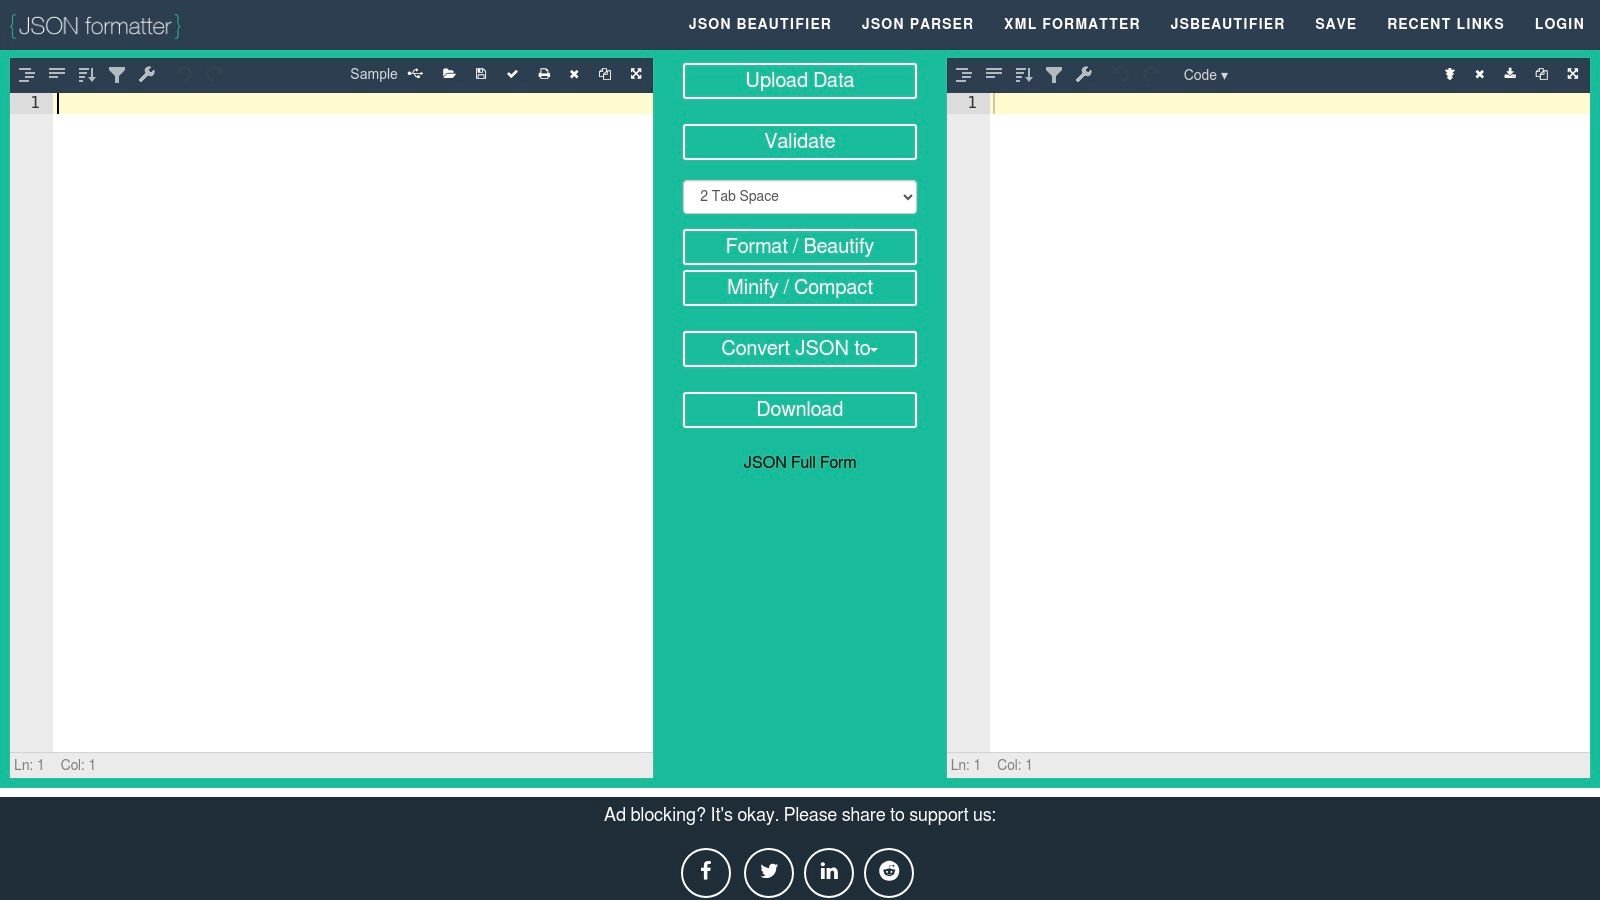Copy left editor content via the copy icon
1600x900 pixels.
(x=605, y=73)
